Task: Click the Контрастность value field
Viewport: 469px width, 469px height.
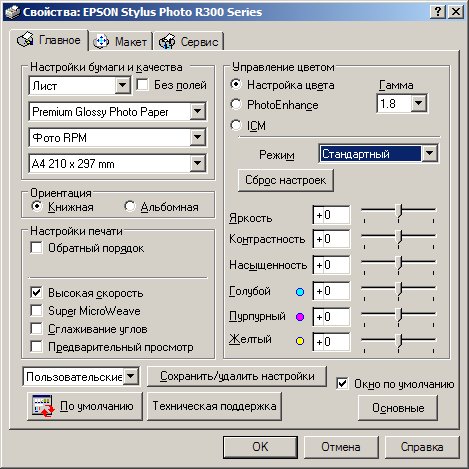Action: coord(331,239)
